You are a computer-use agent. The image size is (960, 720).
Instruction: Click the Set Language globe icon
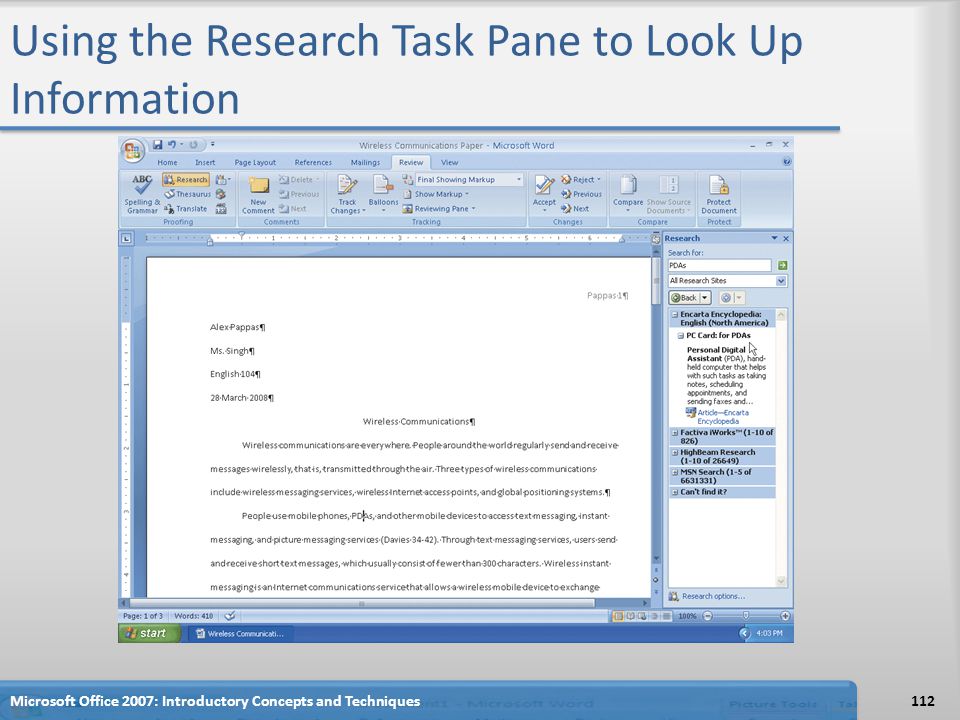(x=221, y=194)
